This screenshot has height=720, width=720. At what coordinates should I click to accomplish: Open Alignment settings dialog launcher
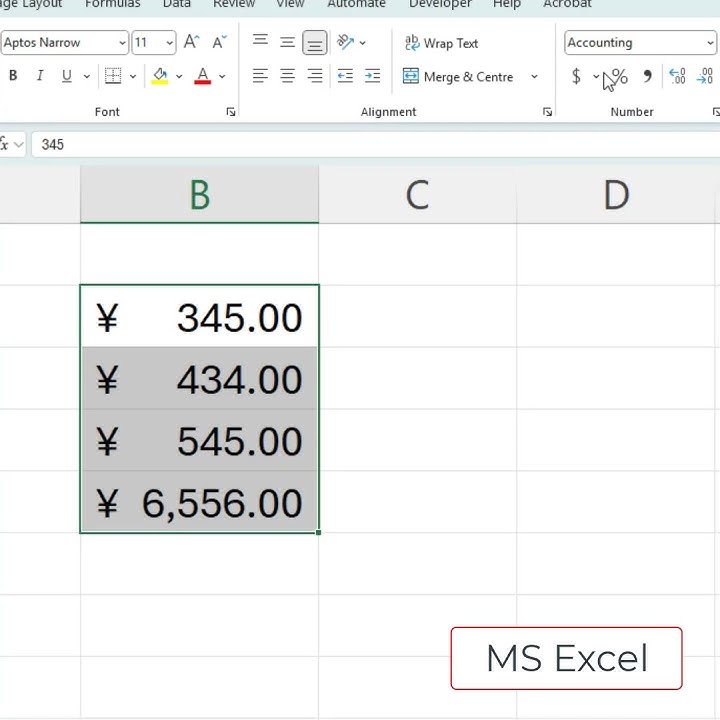[x=547, y=112]
